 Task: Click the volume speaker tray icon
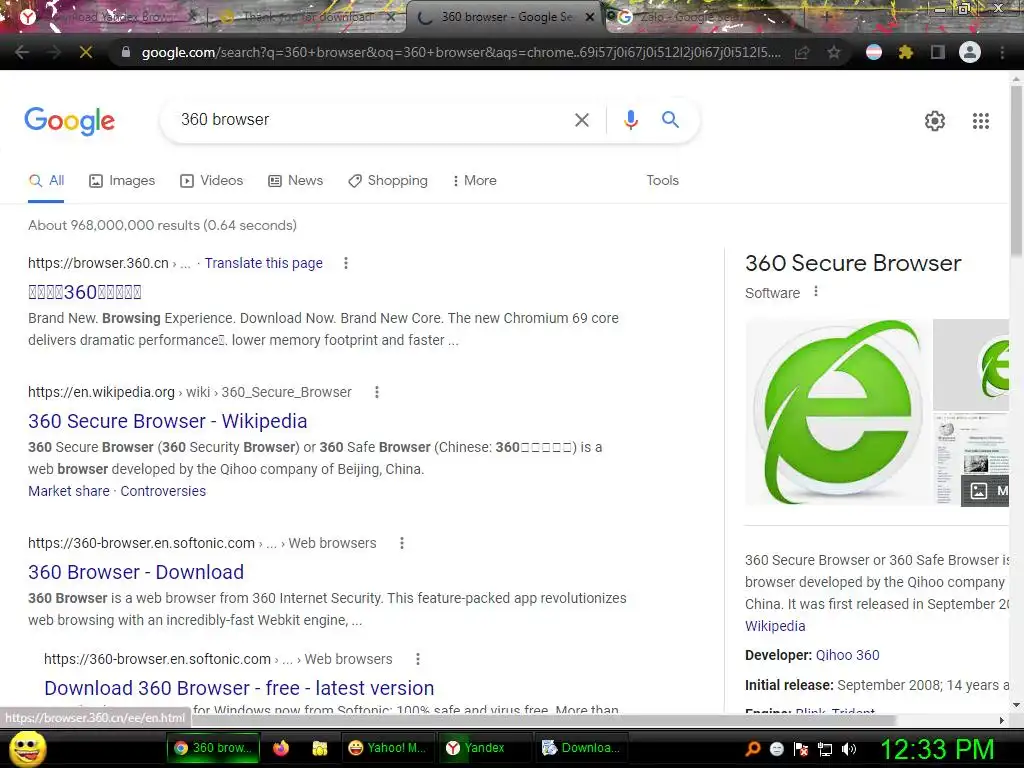click(x=849, y=749)
